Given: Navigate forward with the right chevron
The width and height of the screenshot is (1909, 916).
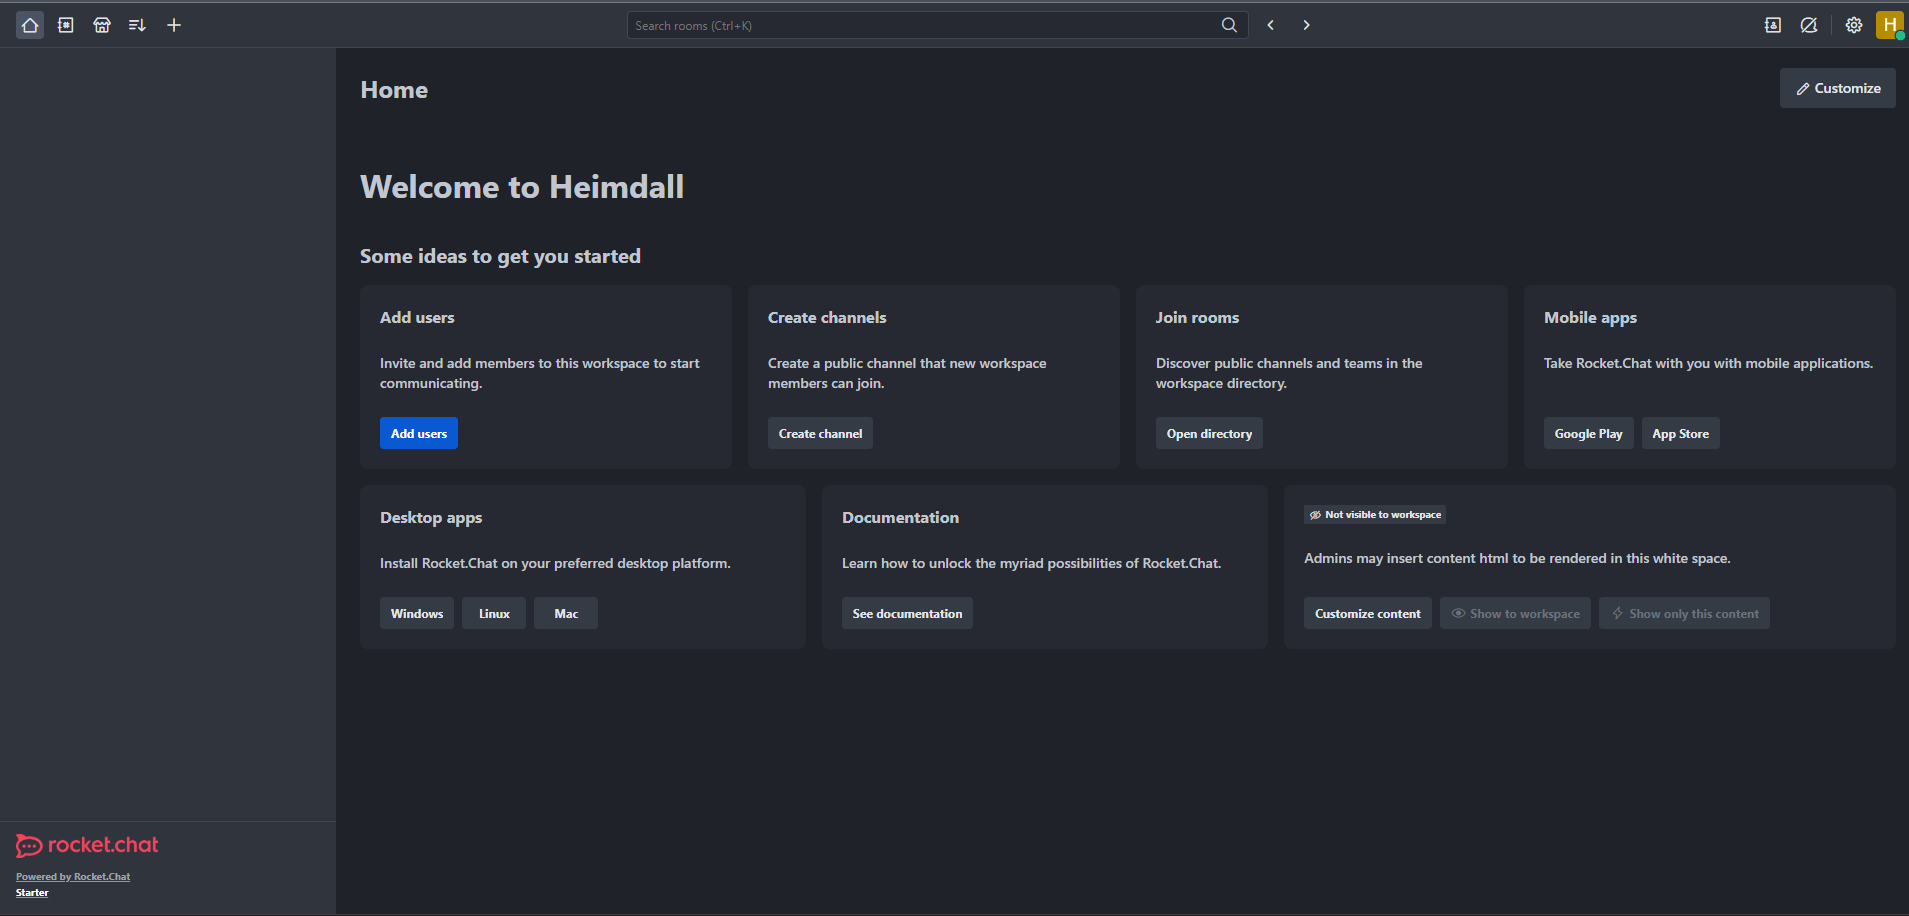Looking at the screenshot, I should (x=1306, y=24).
